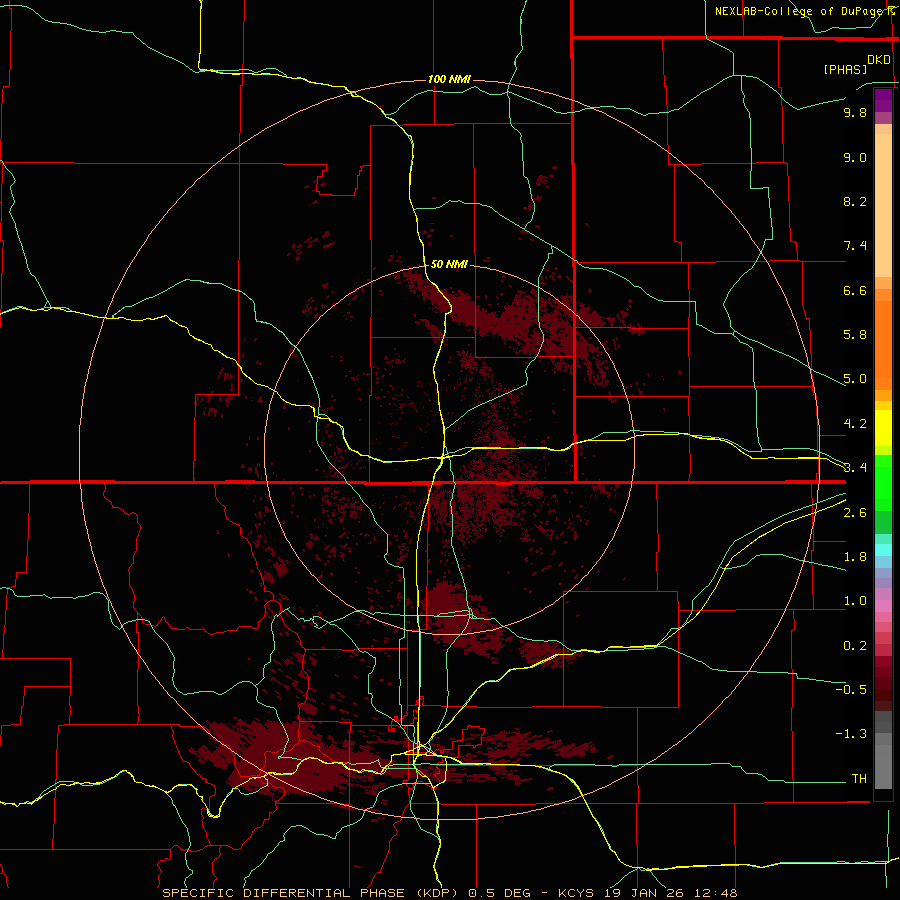Click the TH threshold label
This screenshot has width=900, height=900.
click(x=859, y=779)
